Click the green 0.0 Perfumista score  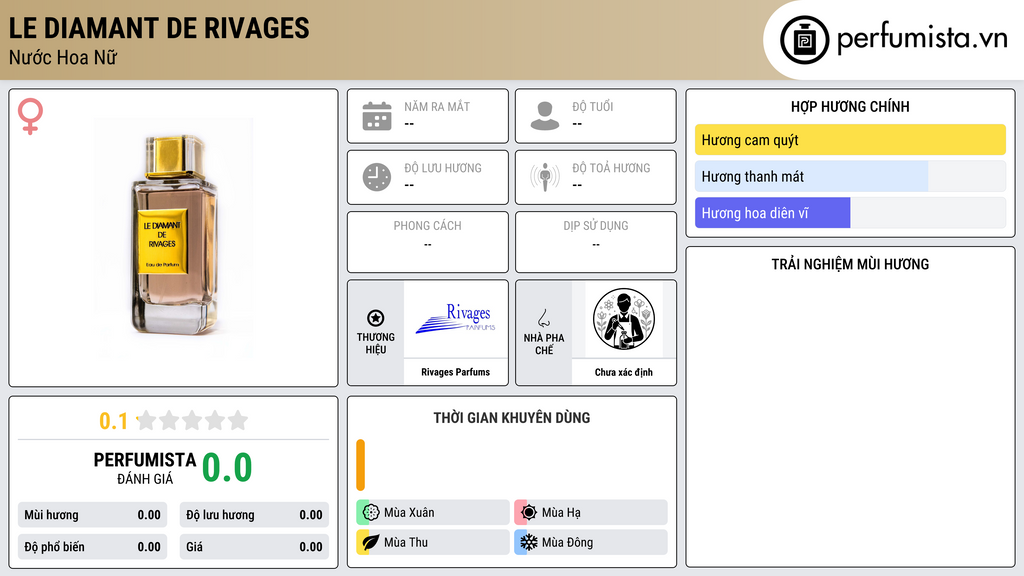pos(227,467)
